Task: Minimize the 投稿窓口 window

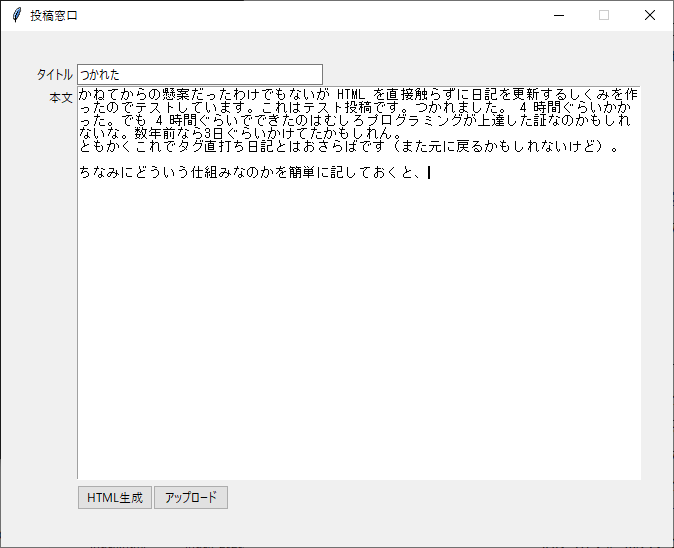Action: pyautogui.click(x=559, y=15)
